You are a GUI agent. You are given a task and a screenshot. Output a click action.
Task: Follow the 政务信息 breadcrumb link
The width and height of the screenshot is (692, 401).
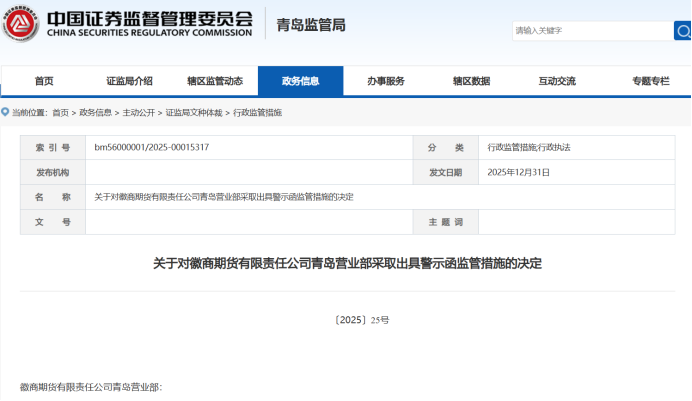95,113
